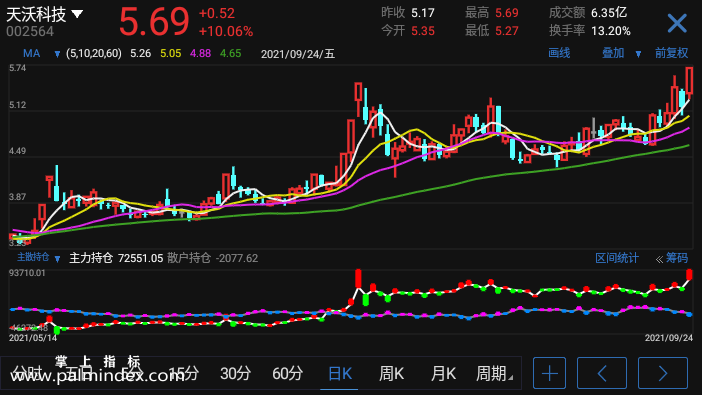Image resolution: width=702 pixels, height=395 pixels.
Task: Select the 60分 period tab
Action: pyautogui.click(x=287, y=373)
